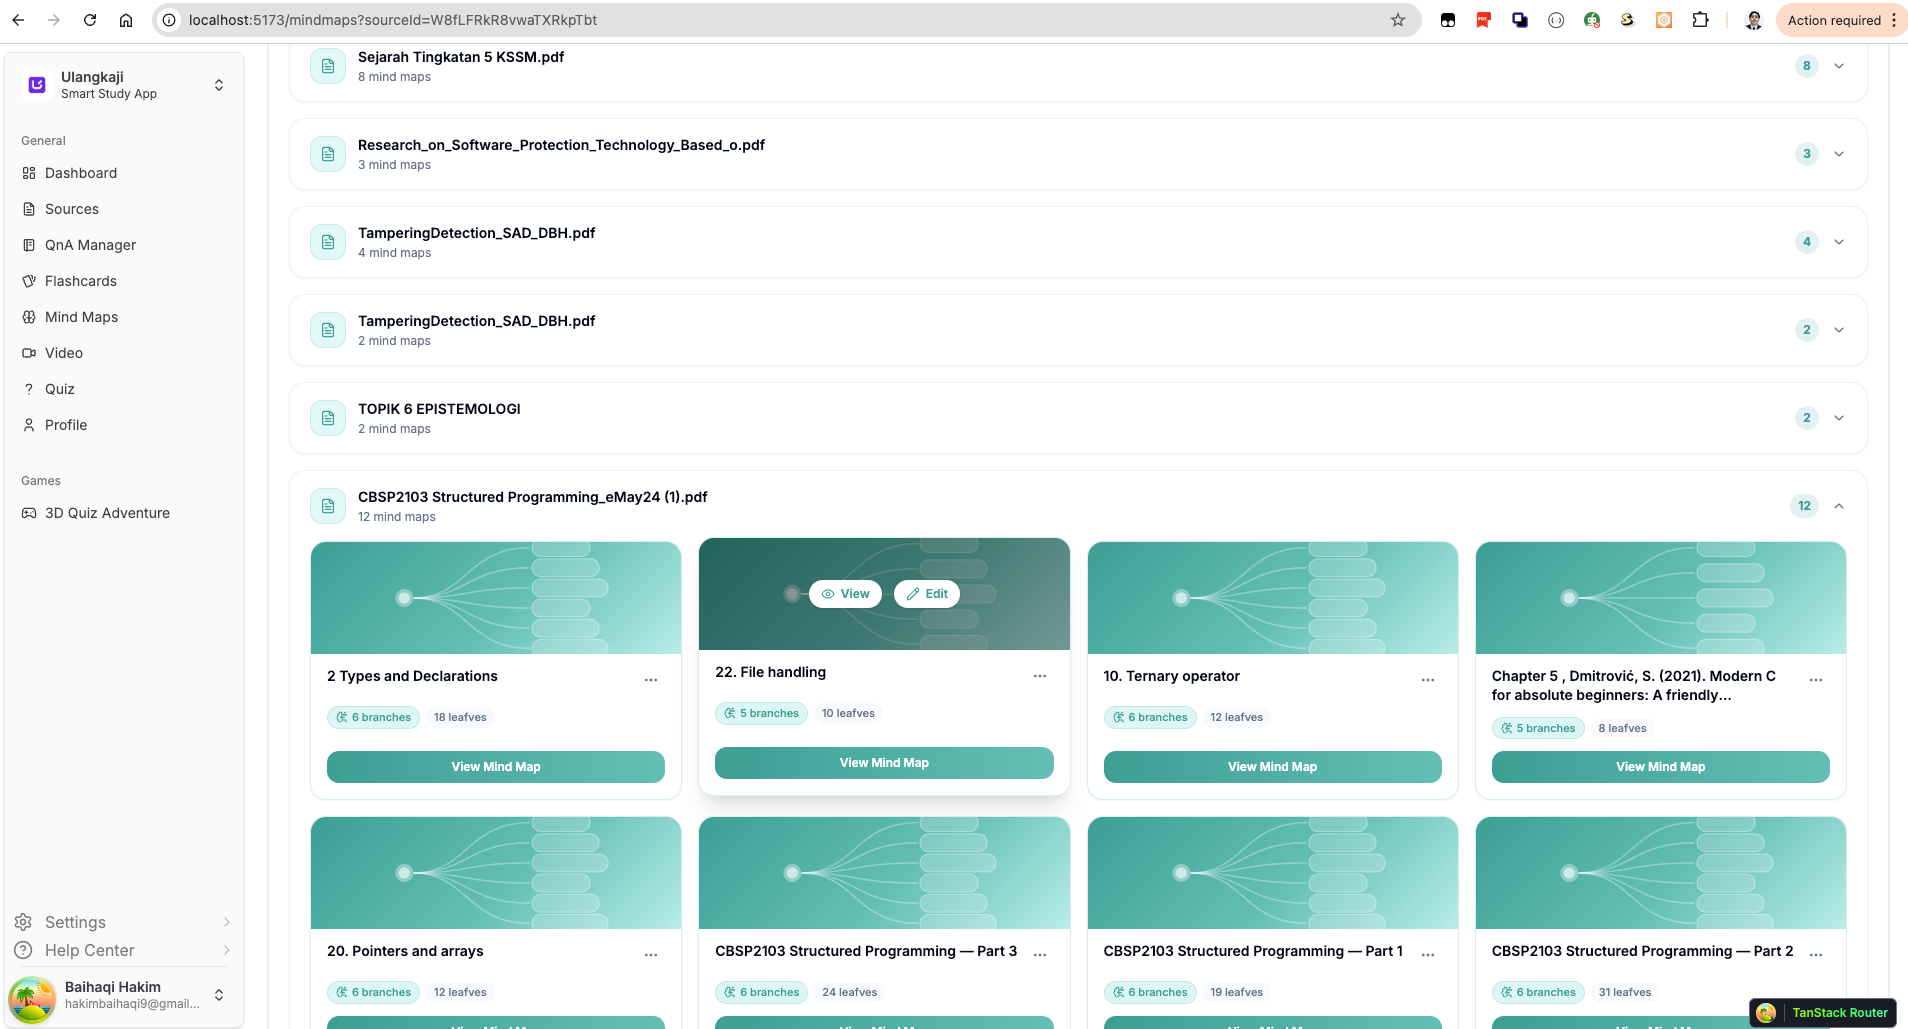Click the Edit button on File handling thumbnail
The width and height of the screenshot is (1908, 1029).
[927, 594]
